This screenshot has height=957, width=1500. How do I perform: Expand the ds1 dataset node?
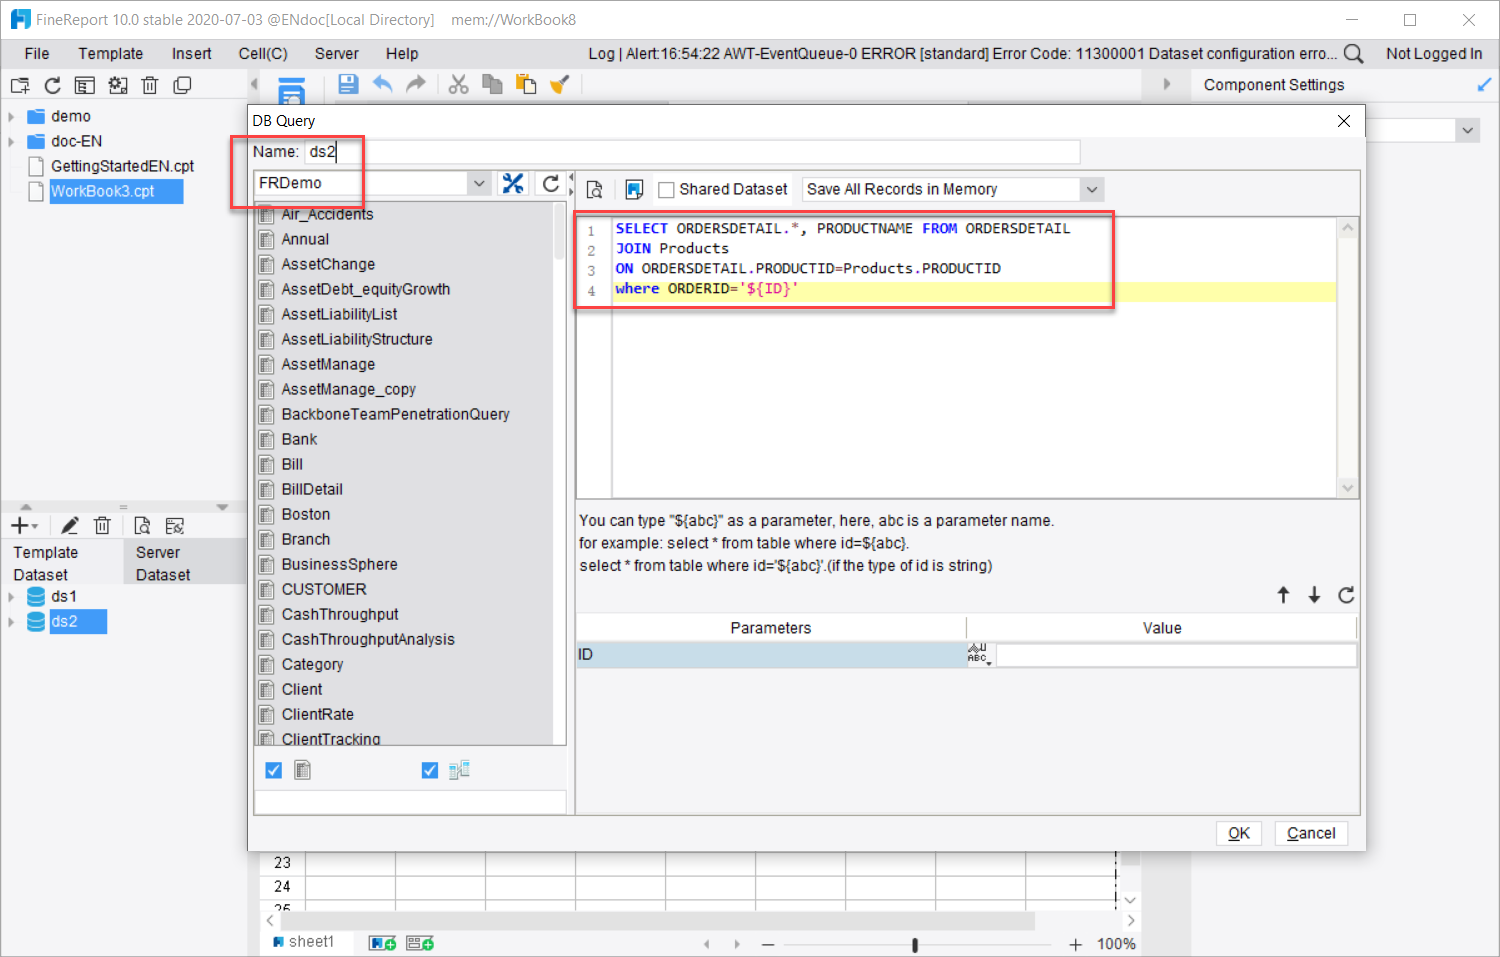(11, 596)
